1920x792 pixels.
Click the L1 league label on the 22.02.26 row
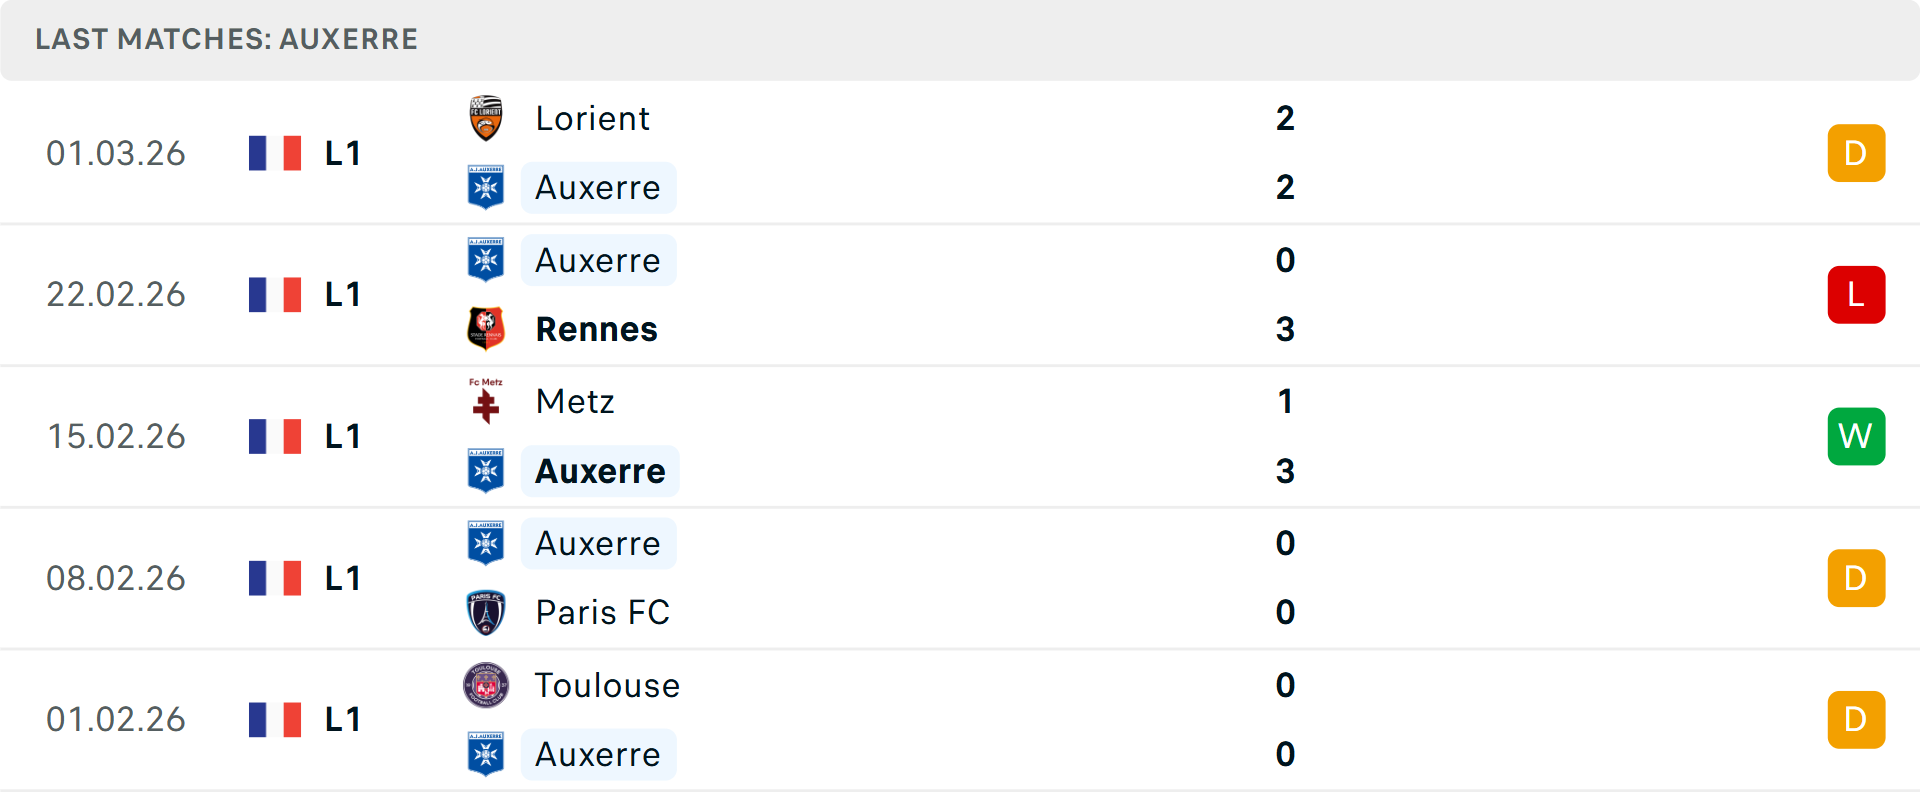342,295
